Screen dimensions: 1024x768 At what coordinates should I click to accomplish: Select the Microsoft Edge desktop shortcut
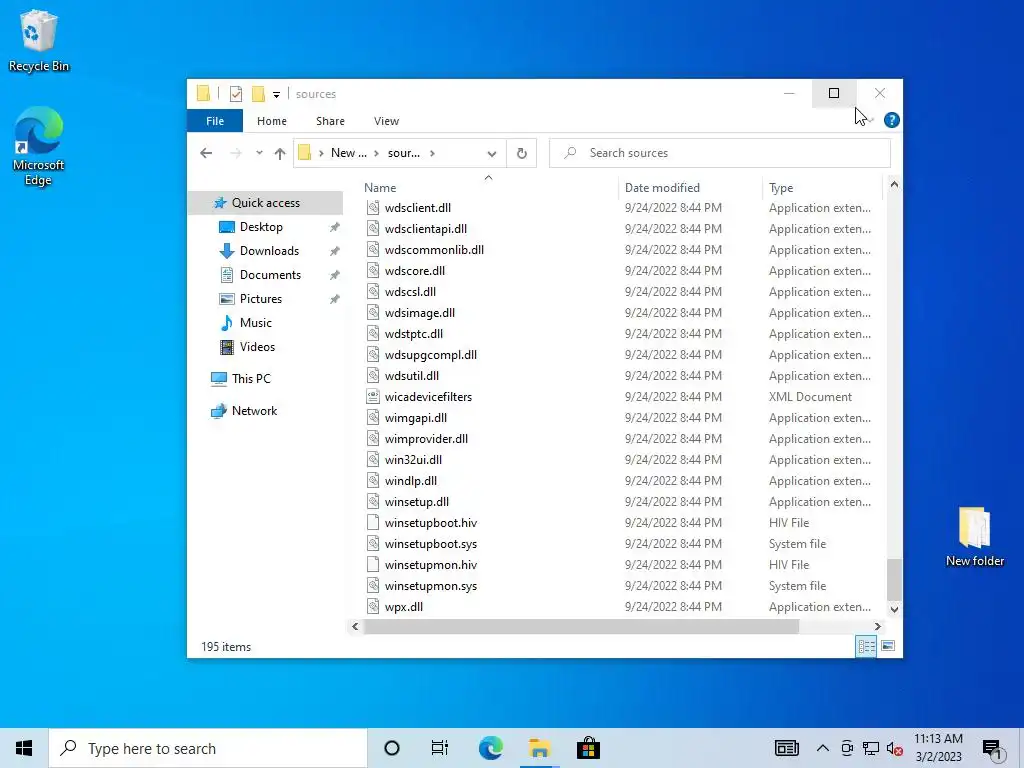point(39,148)
